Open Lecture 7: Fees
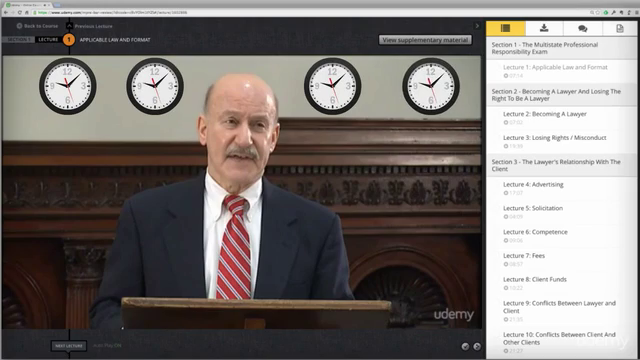This screenshot has height=360, width=640. (x=561, y=260)
